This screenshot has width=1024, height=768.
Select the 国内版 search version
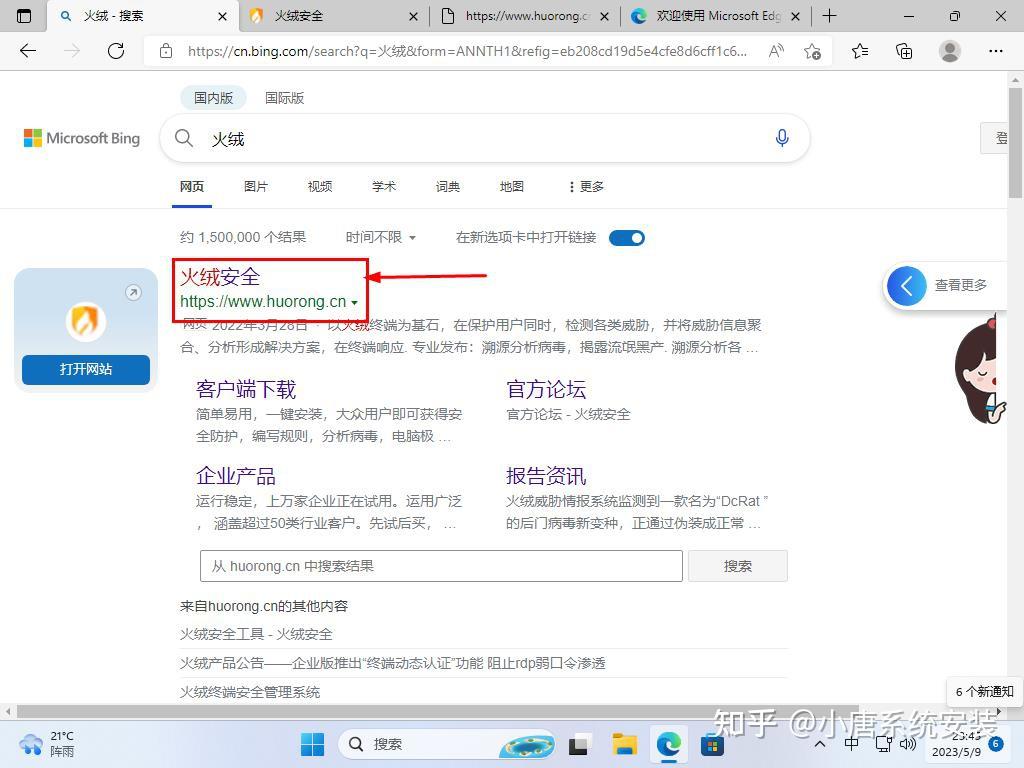(x=213, y=98)
